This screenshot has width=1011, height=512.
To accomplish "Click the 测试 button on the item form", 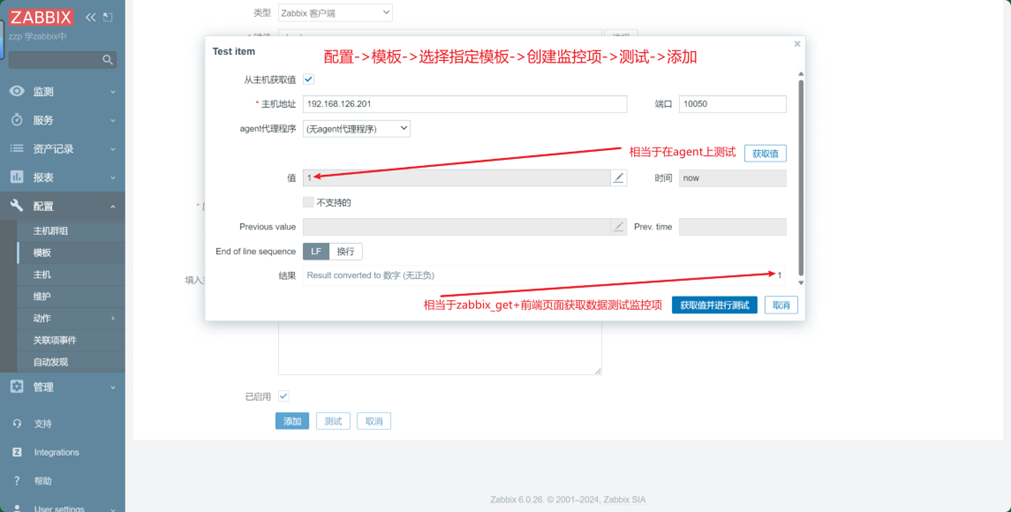I will pyautogui.click(x=333, y=421).
